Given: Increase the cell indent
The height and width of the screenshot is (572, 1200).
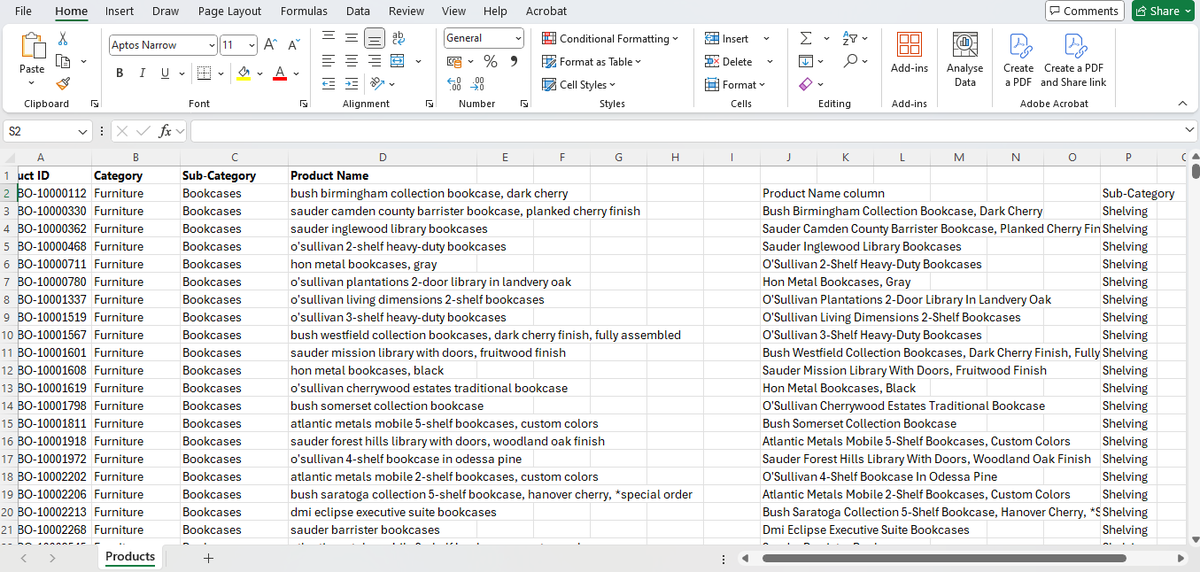Looking at the screenshot, I should point(351,84).
